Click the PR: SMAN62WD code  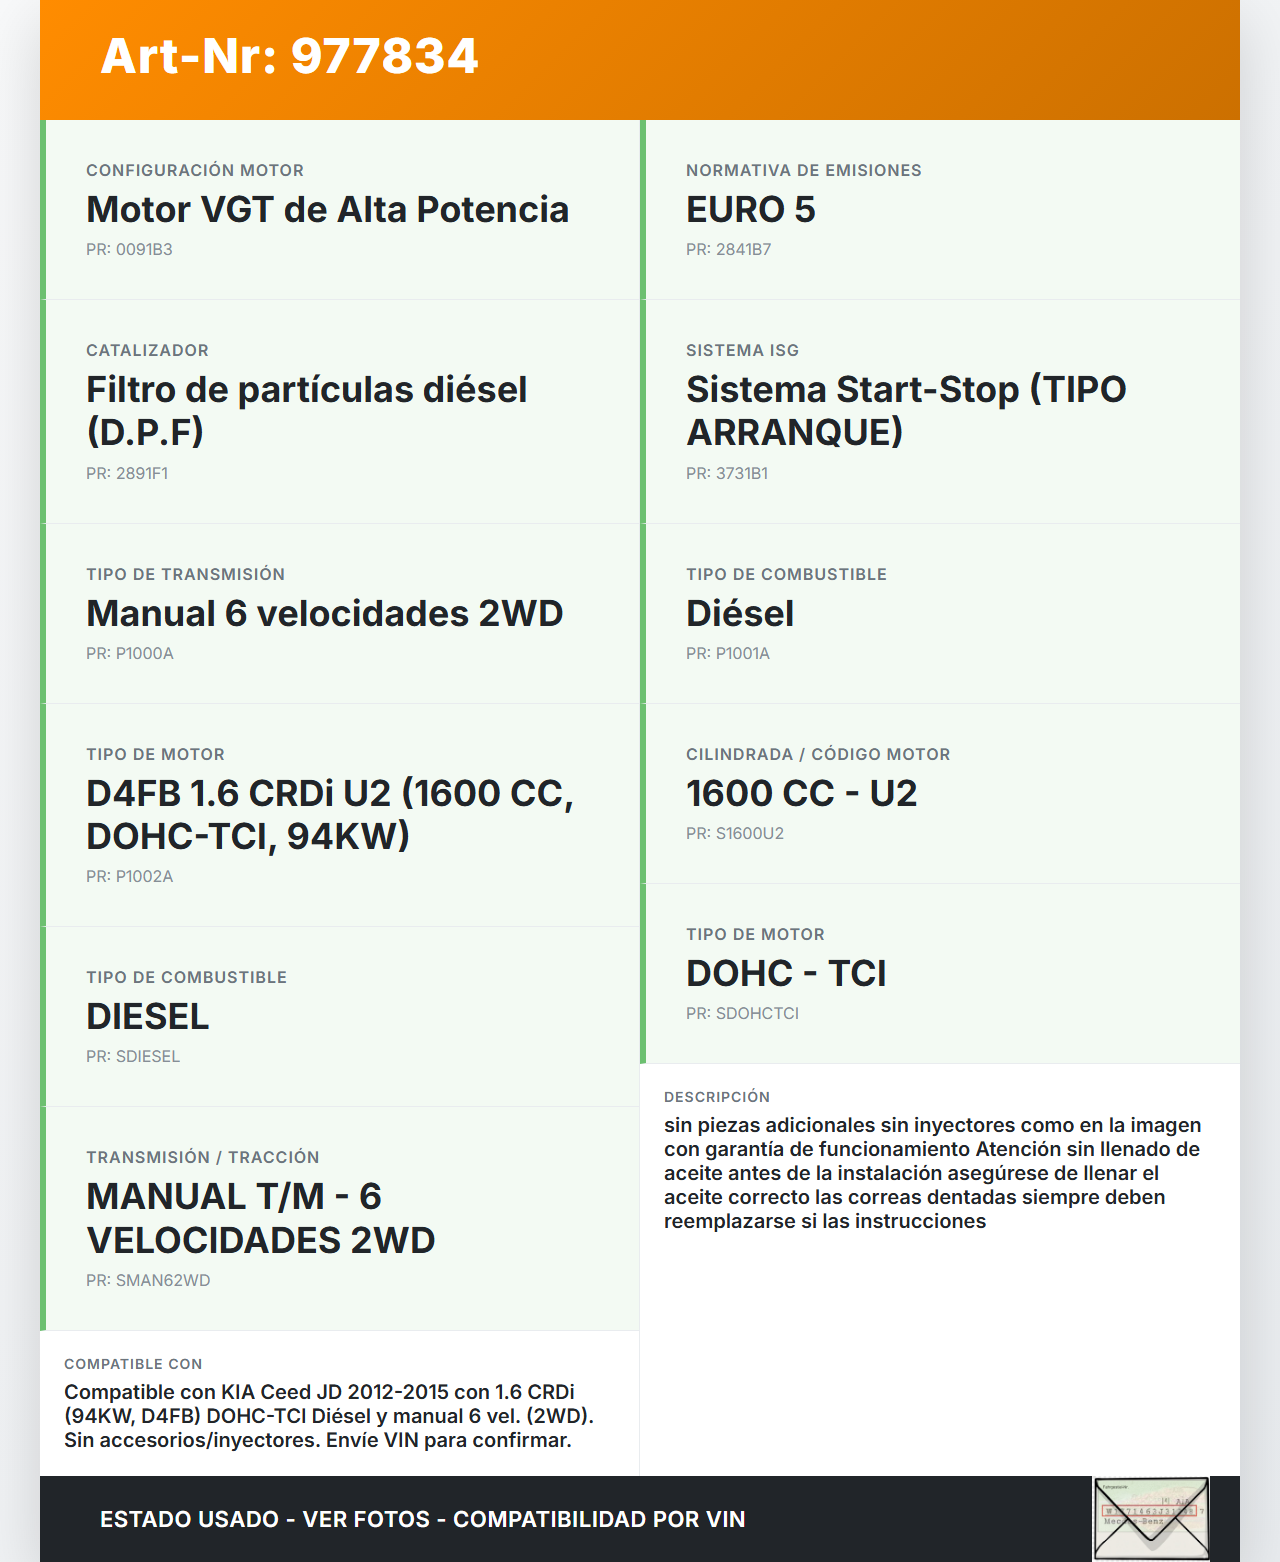coord(148,1280)
